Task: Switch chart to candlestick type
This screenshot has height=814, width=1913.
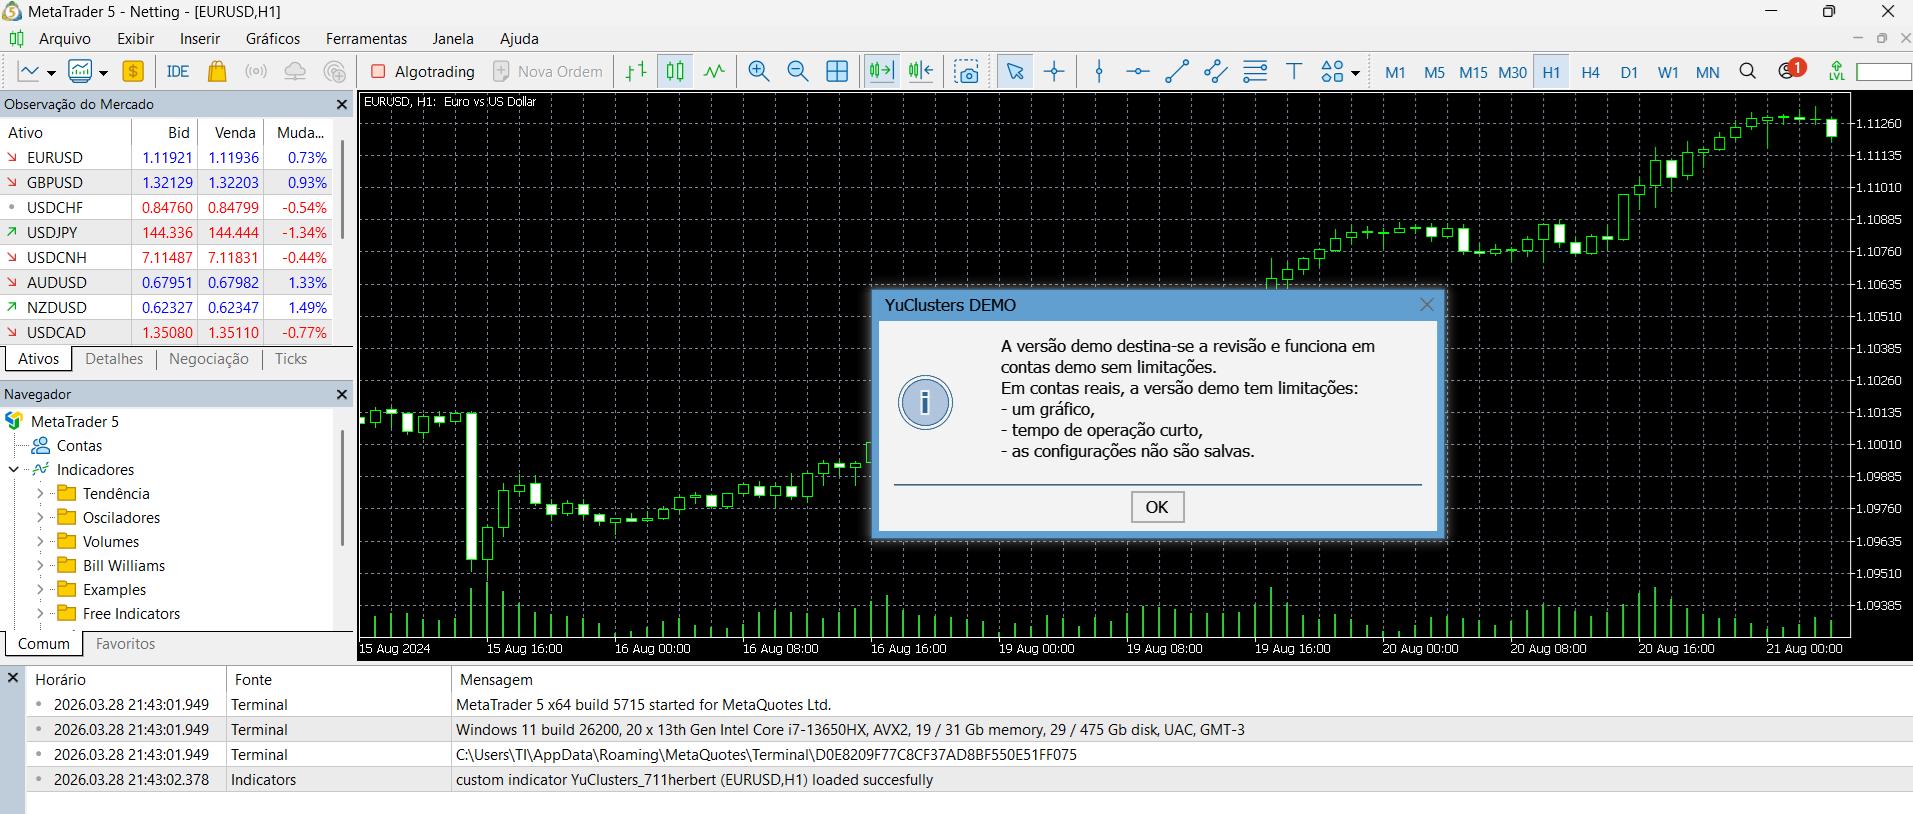Action: click(676, 71)
